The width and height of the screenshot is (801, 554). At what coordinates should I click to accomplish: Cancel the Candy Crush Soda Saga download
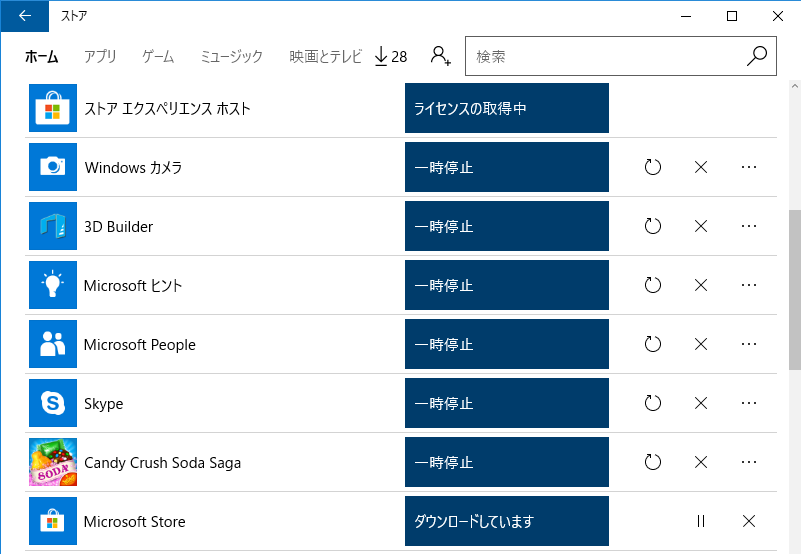701,462
